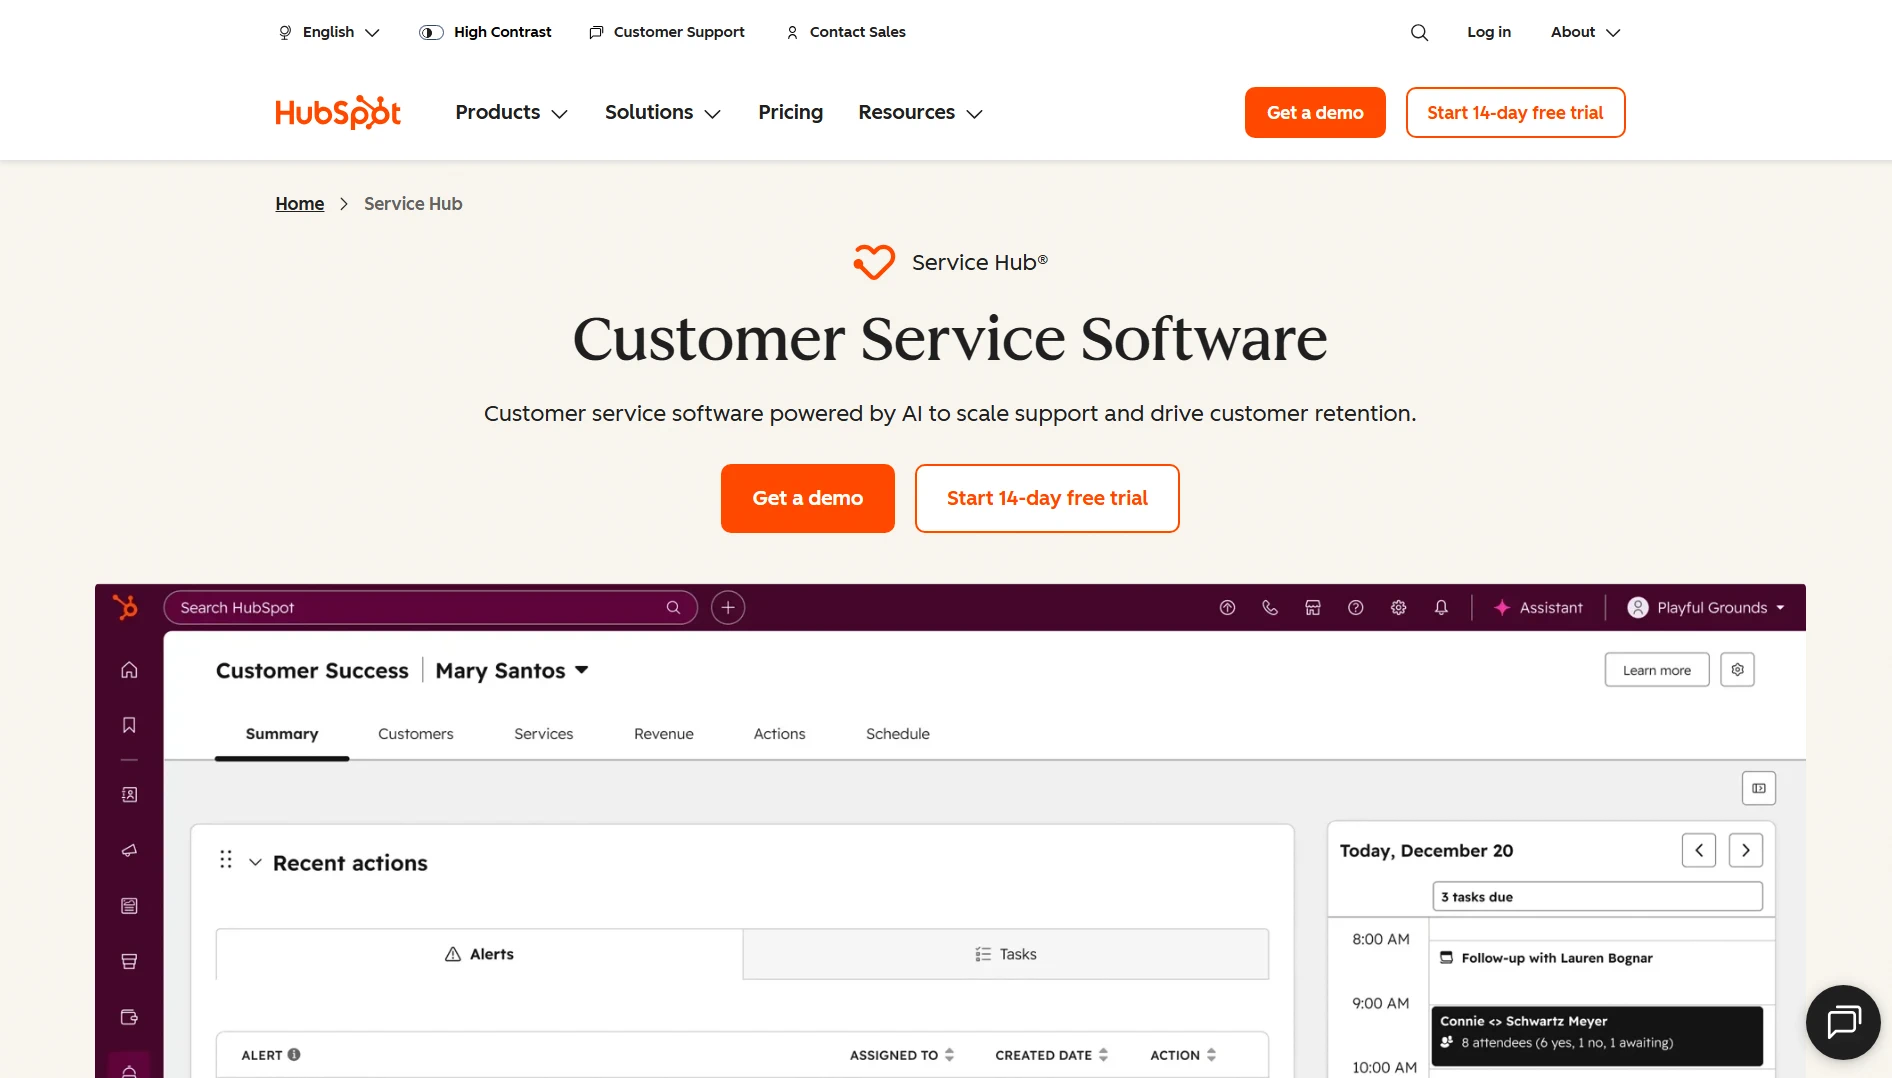Open the Customers tab

[x=415, y=733]
